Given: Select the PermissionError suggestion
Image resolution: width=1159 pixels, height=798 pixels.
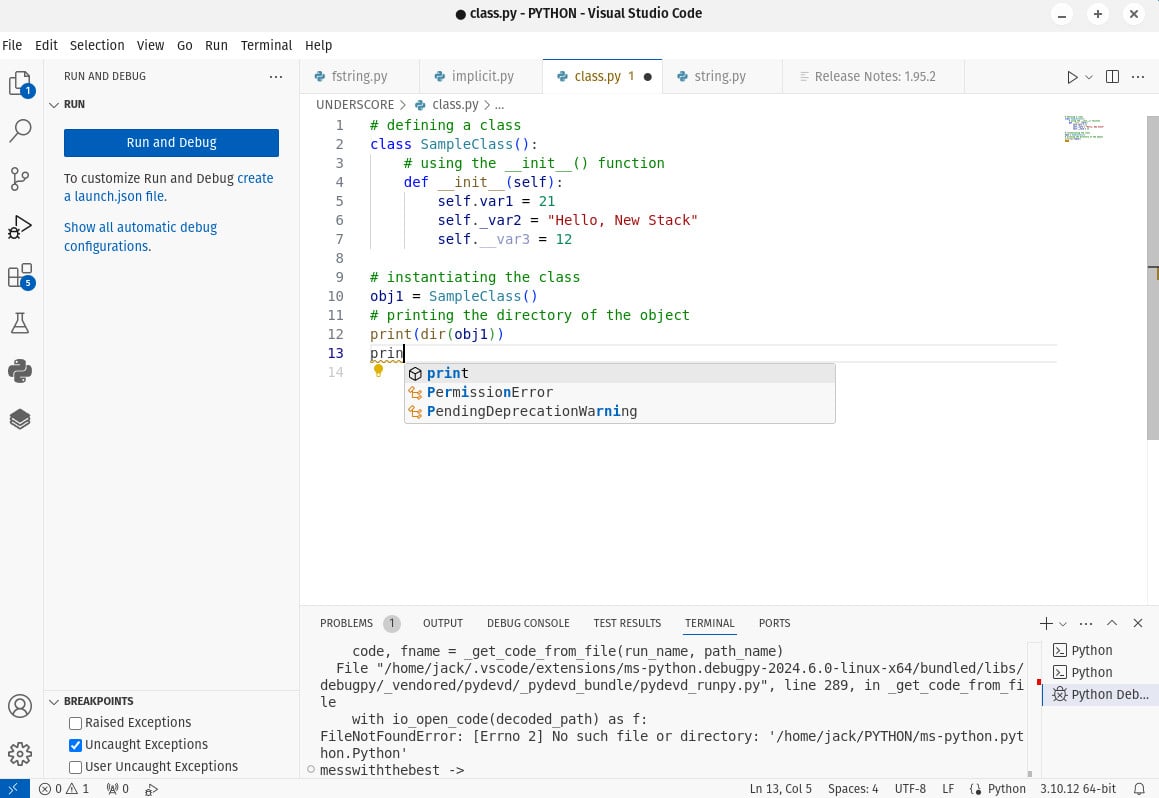Looking at the screenshot, I should [619, 392].
